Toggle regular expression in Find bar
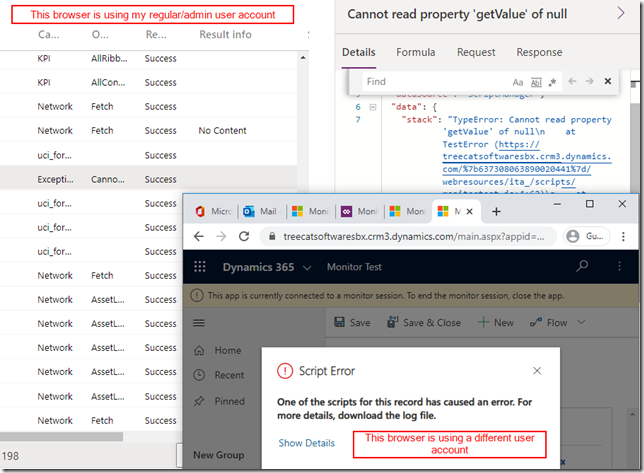This screenshot has height=473, width=644. [552, 82]
